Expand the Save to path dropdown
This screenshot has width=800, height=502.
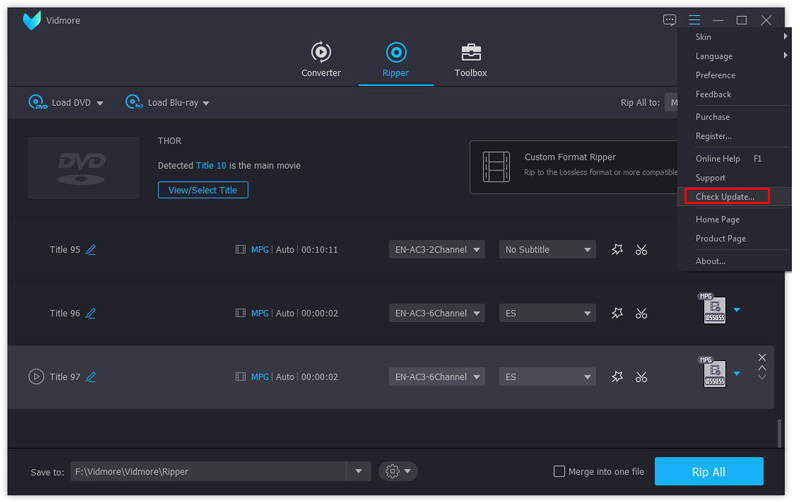[359, 472]
